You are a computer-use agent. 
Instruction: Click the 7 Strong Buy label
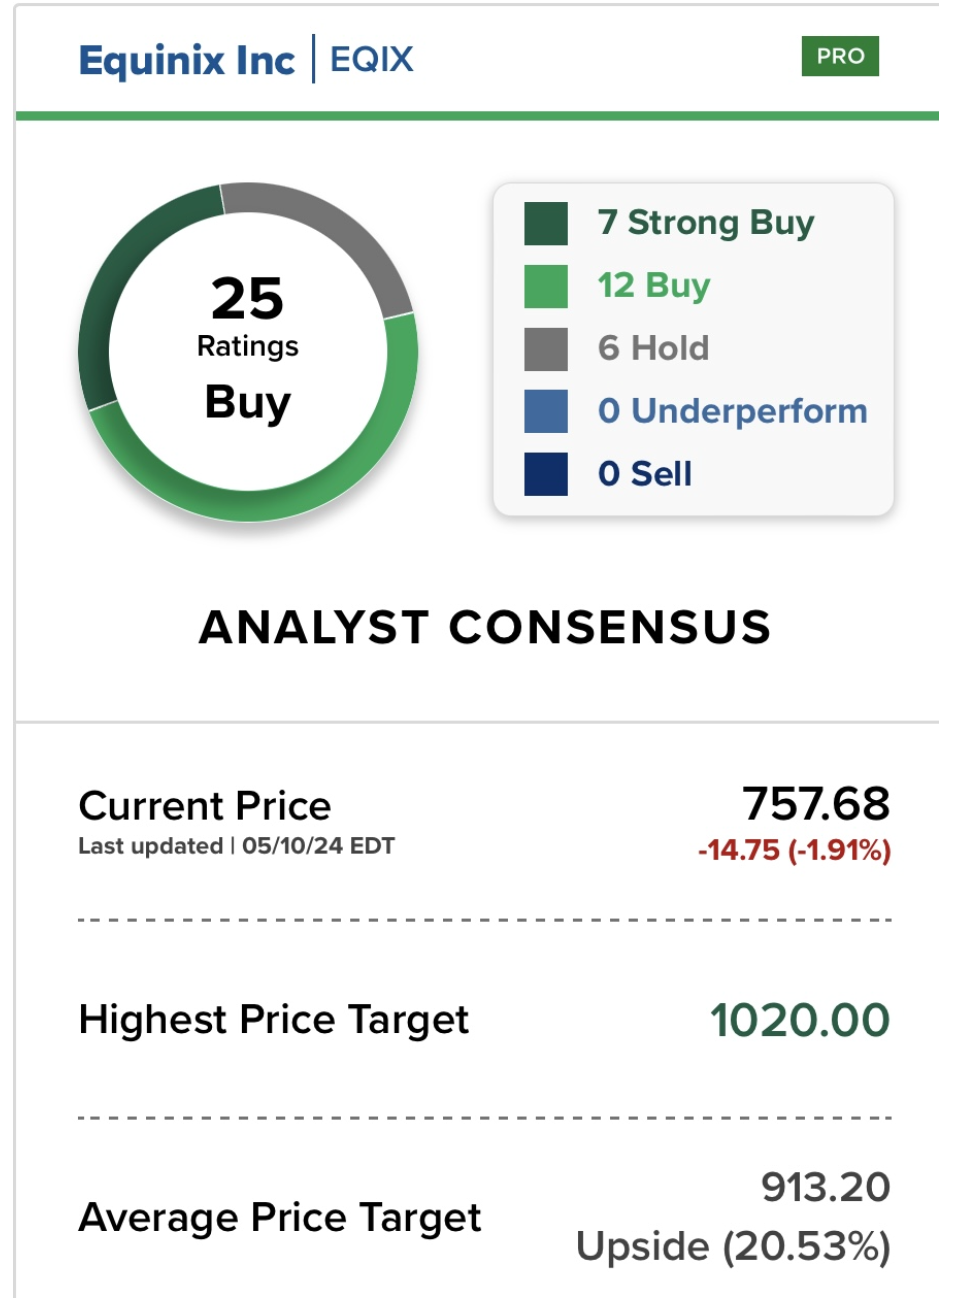tap(705, 222)
